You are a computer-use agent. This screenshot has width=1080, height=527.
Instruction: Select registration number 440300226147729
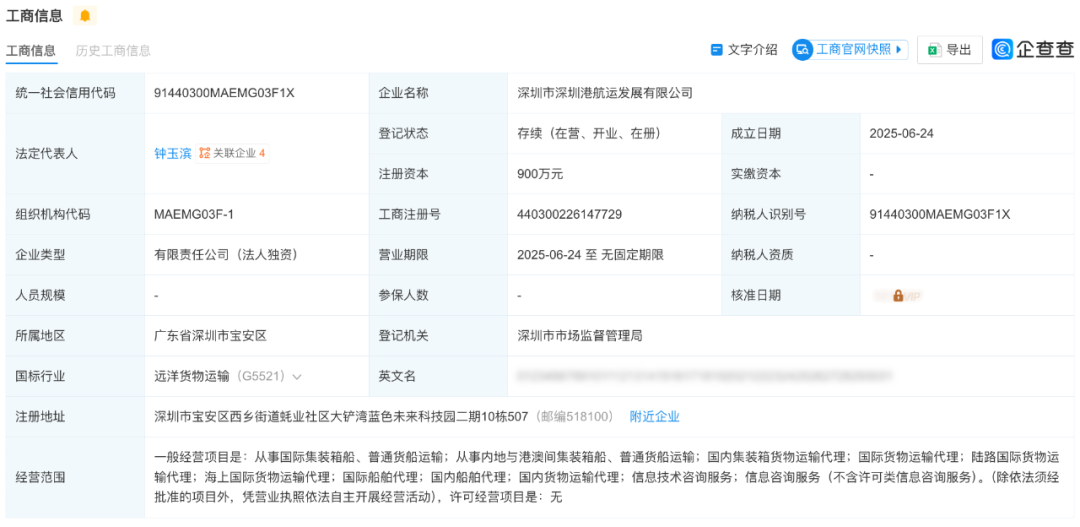[x=570, y=214]
